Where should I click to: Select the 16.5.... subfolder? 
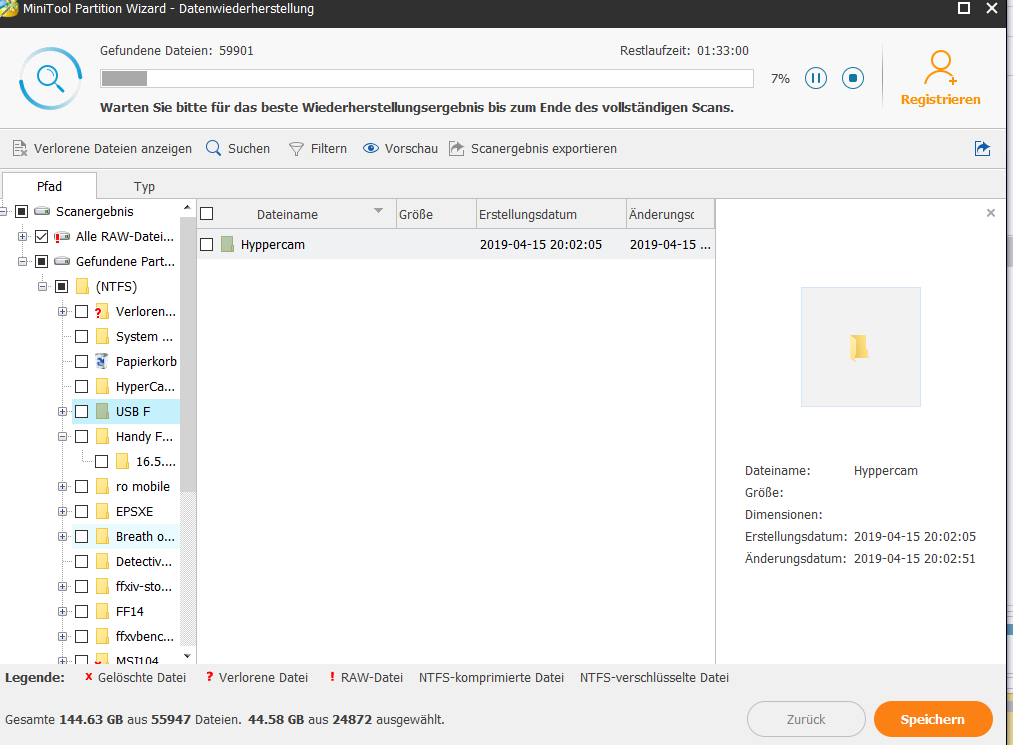pos(155,461)
